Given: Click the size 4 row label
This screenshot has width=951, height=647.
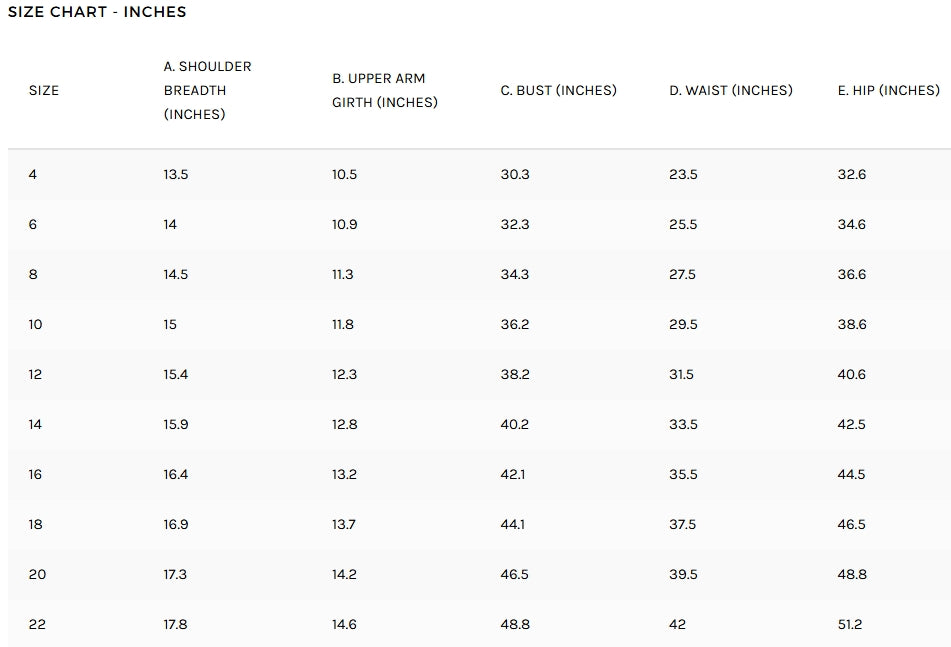Looking at the screenshot, I should tap(33, 174).
